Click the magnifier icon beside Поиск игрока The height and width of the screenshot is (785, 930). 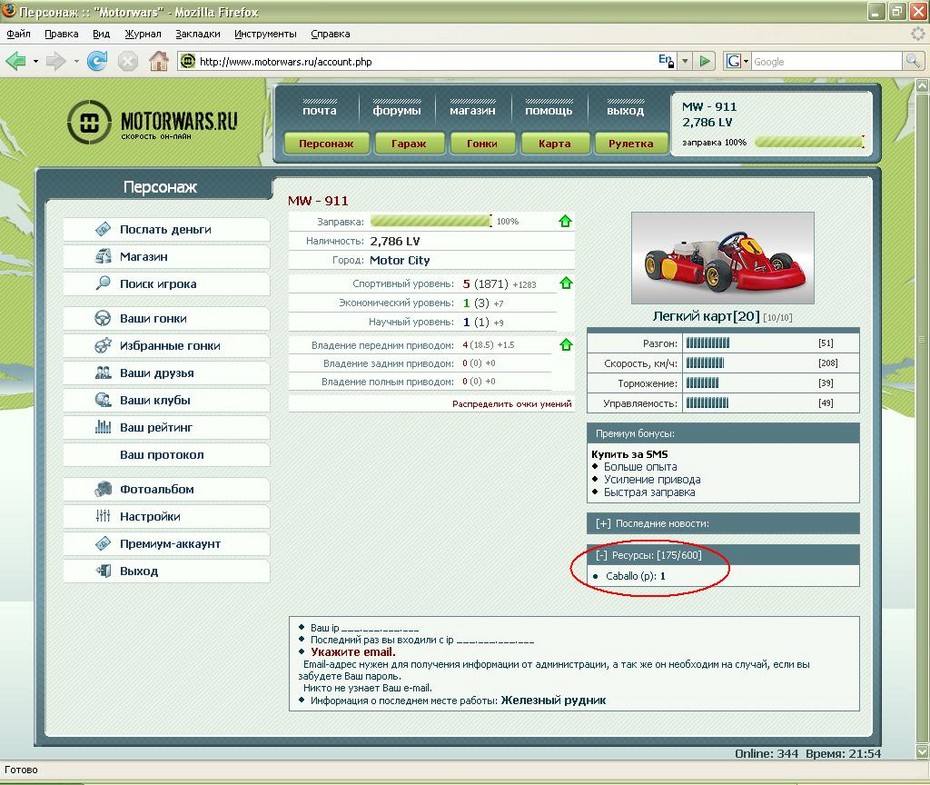tap(103, 283)
